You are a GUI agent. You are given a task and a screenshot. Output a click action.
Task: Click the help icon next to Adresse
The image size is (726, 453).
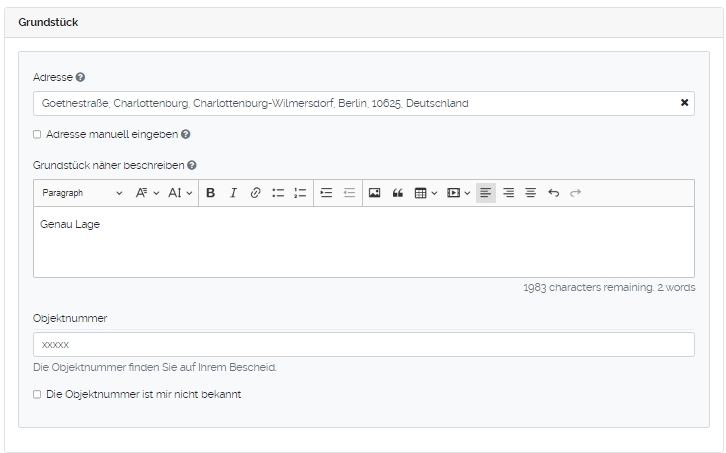pyautogui.click(x=80, y=77)
